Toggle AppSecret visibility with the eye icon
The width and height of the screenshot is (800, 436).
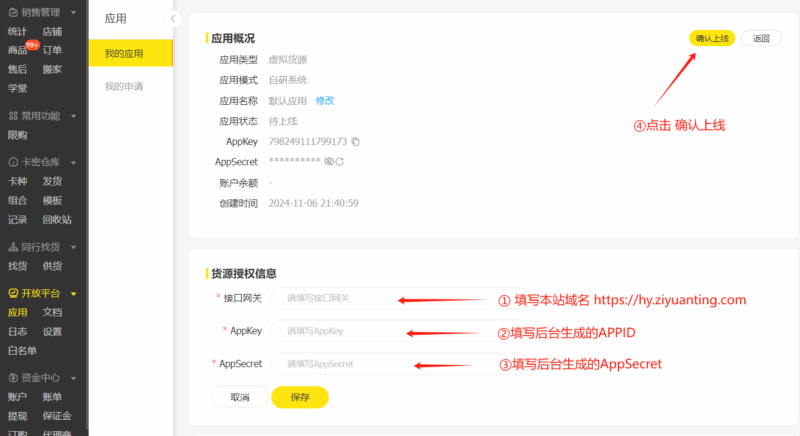click(328, 162)
